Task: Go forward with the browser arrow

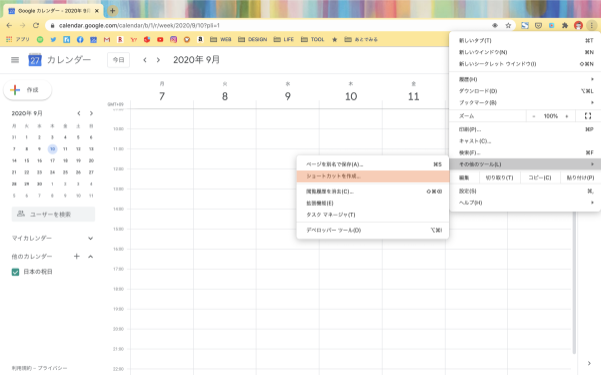Action: [22, 26]
